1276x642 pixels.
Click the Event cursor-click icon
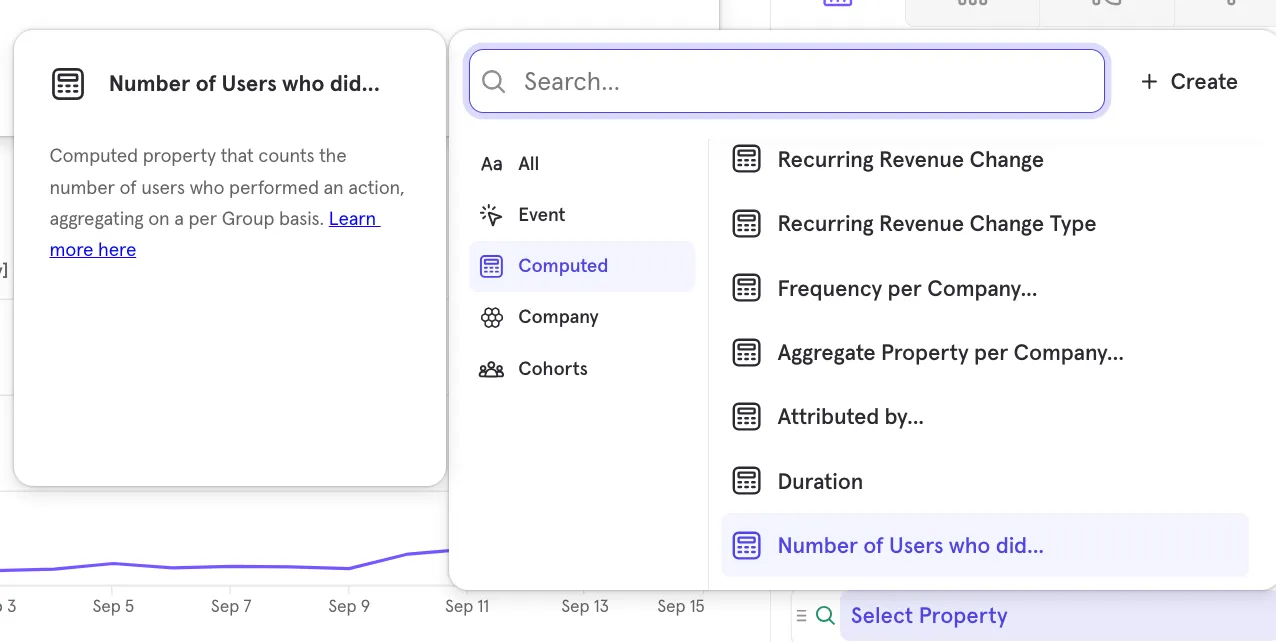[491, 215]
